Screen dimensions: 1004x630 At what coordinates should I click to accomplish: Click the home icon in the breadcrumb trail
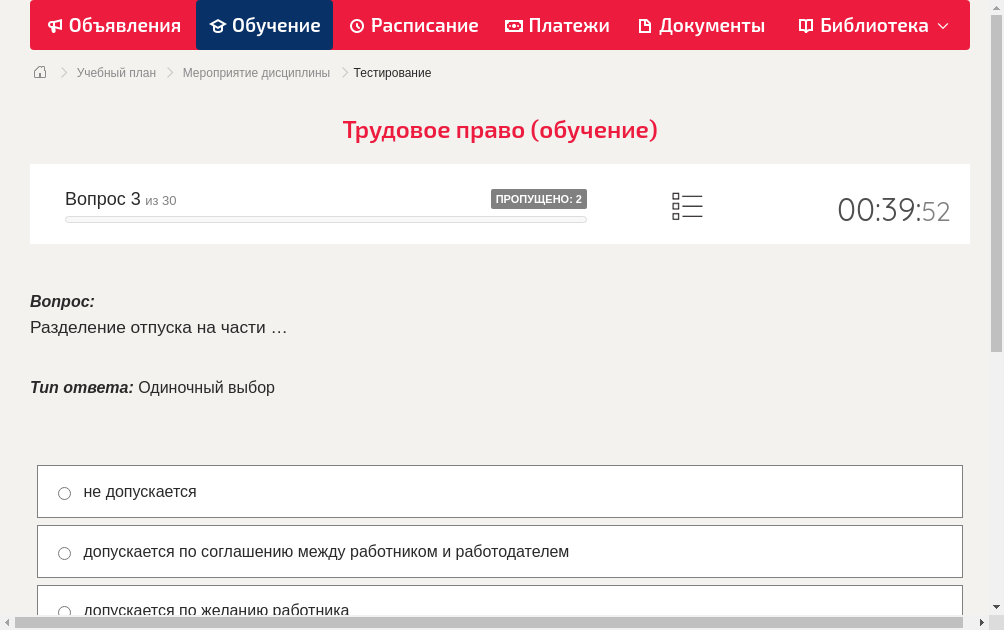39,72
